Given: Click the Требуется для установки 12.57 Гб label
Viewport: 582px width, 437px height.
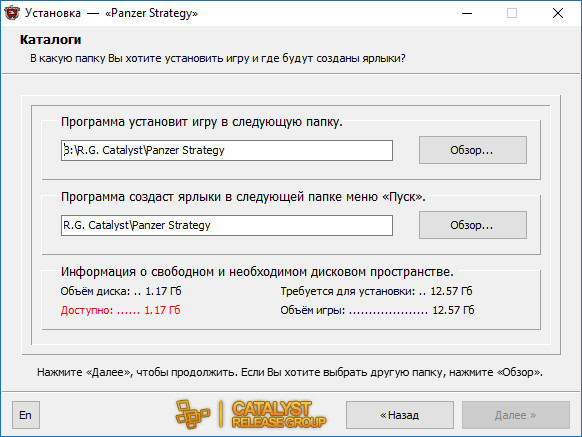Looking at the screenshot, I should (x=376, y=291).
